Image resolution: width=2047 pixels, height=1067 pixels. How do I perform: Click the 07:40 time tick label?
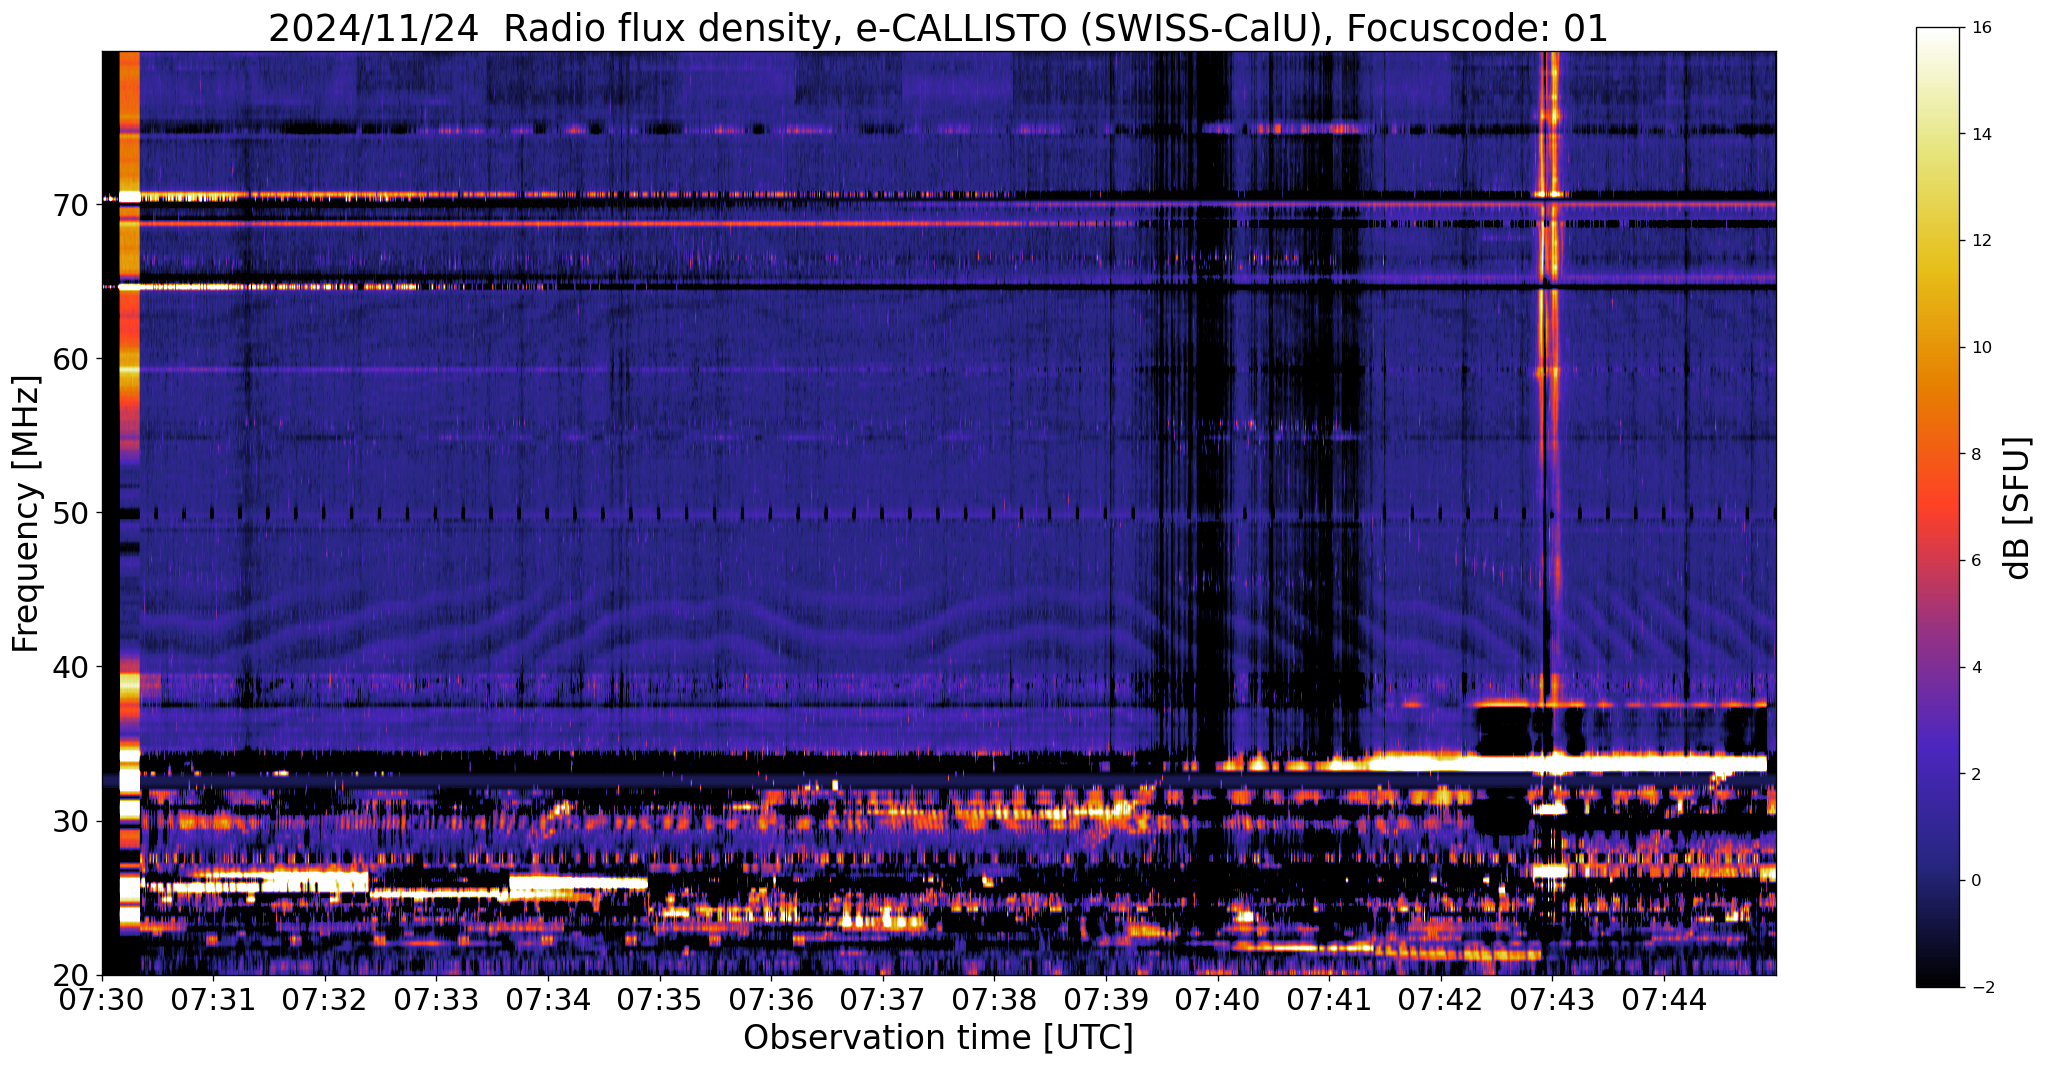[1218, 1000]
